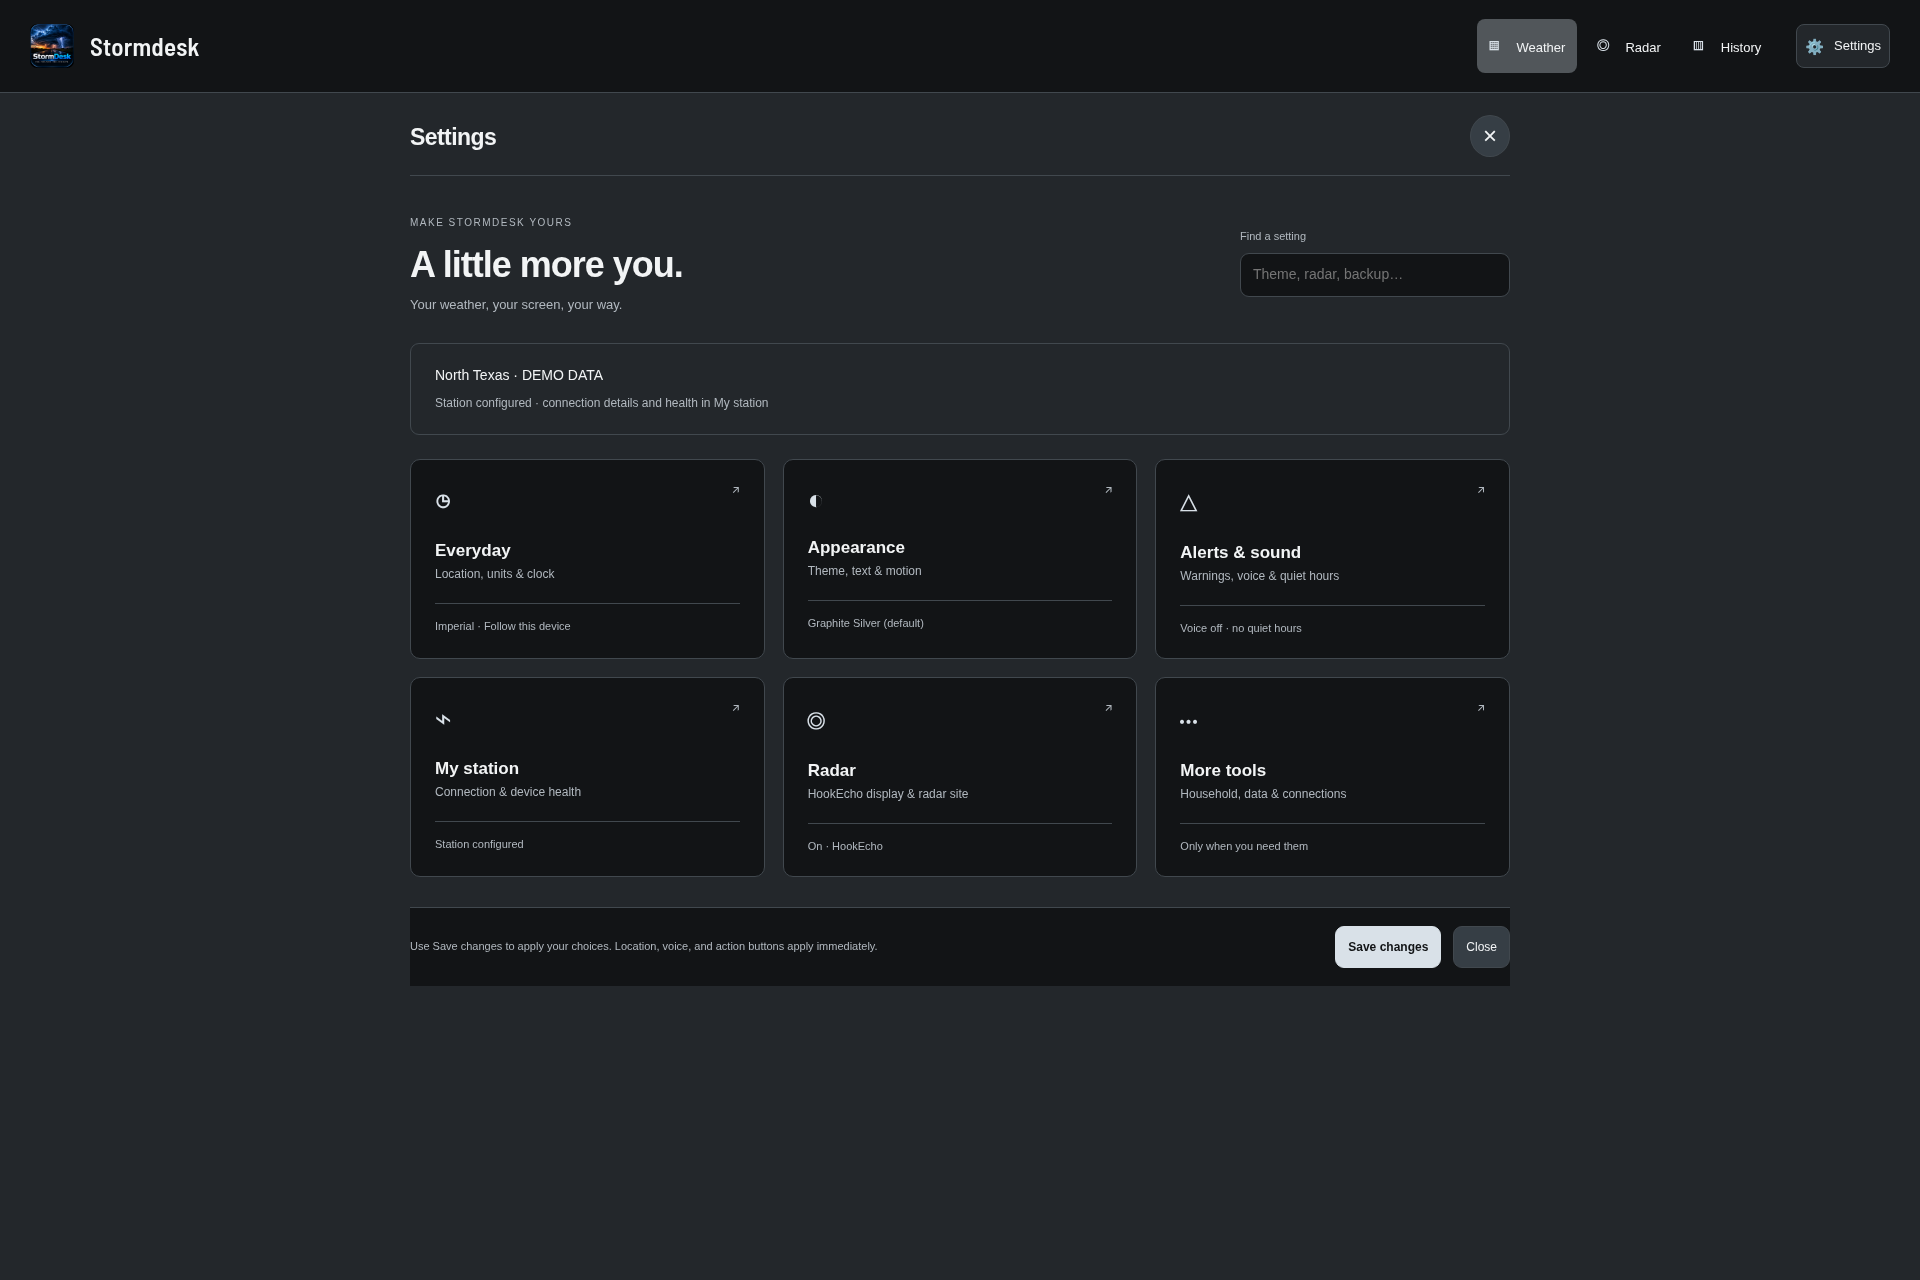Click the gear icon in Settings button

pos(1814,47)
